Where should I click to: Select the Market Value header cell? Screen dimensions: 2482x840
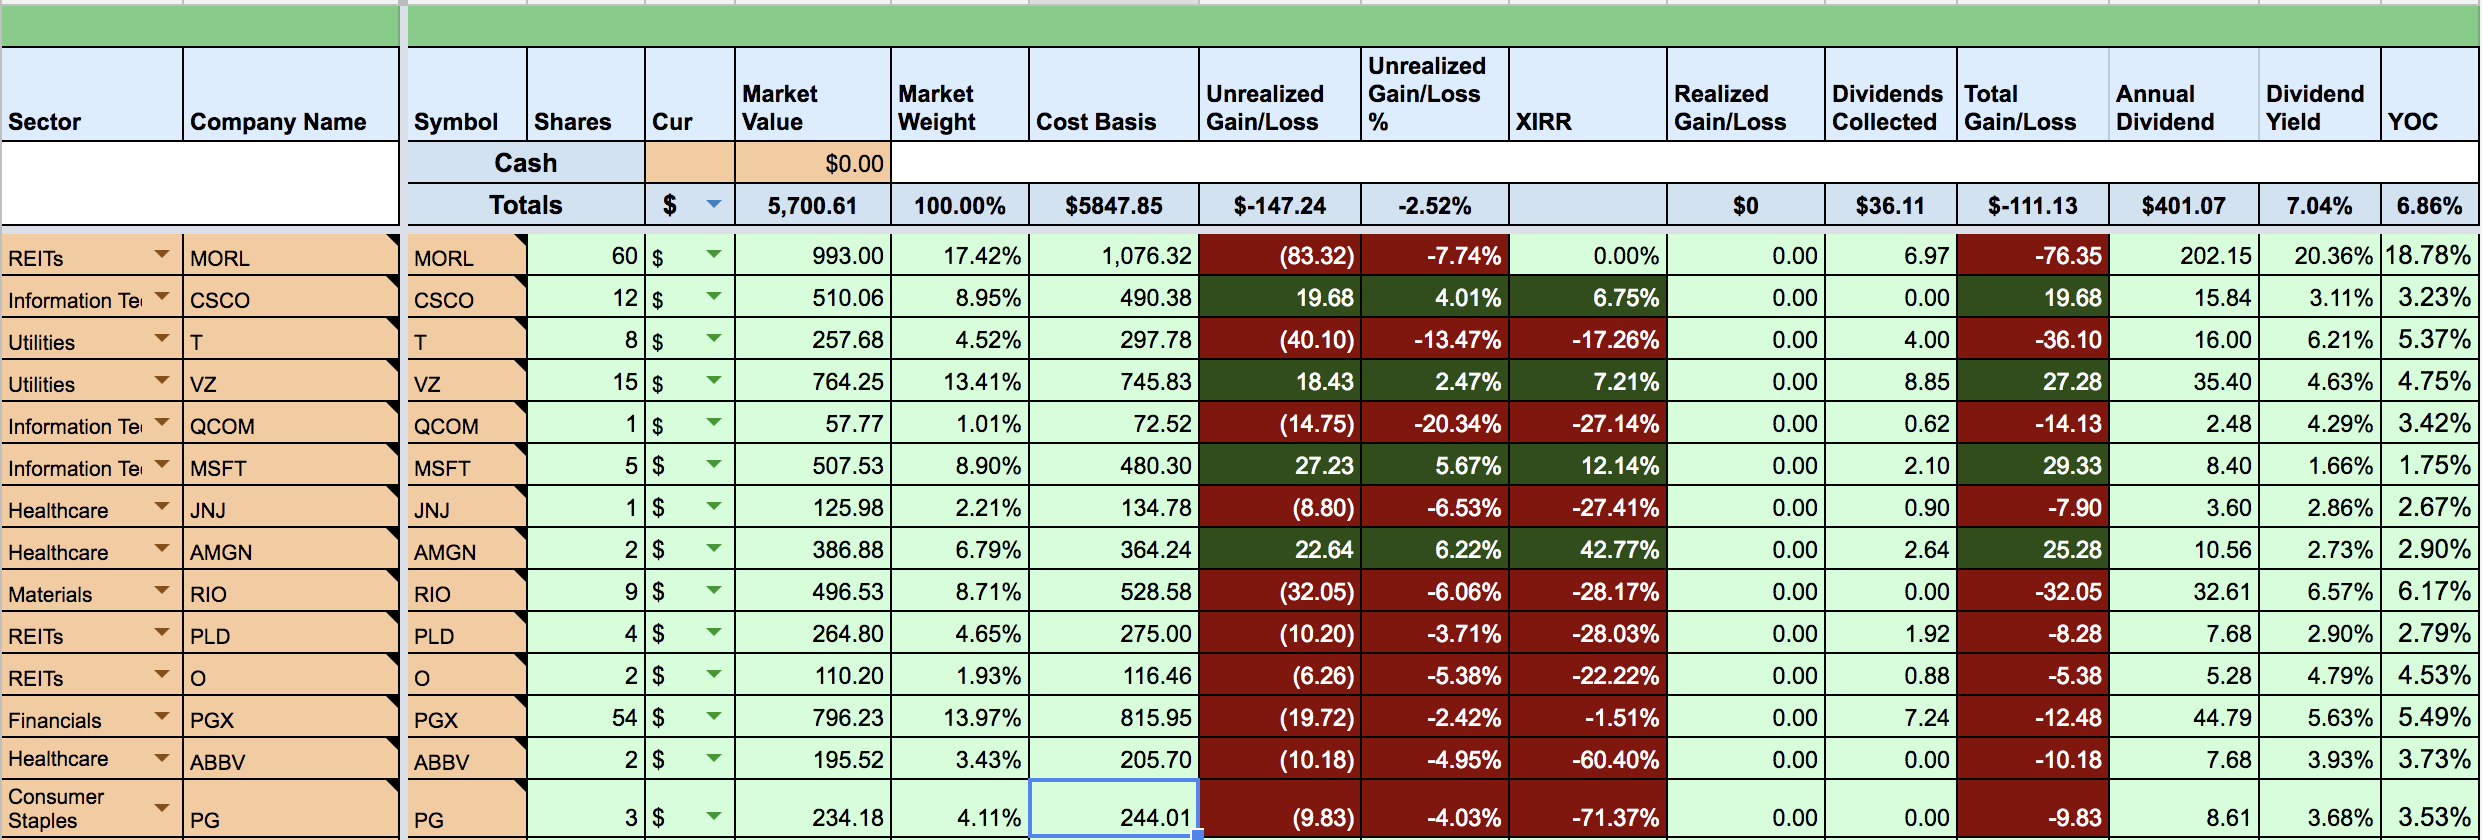click(813, 94)
